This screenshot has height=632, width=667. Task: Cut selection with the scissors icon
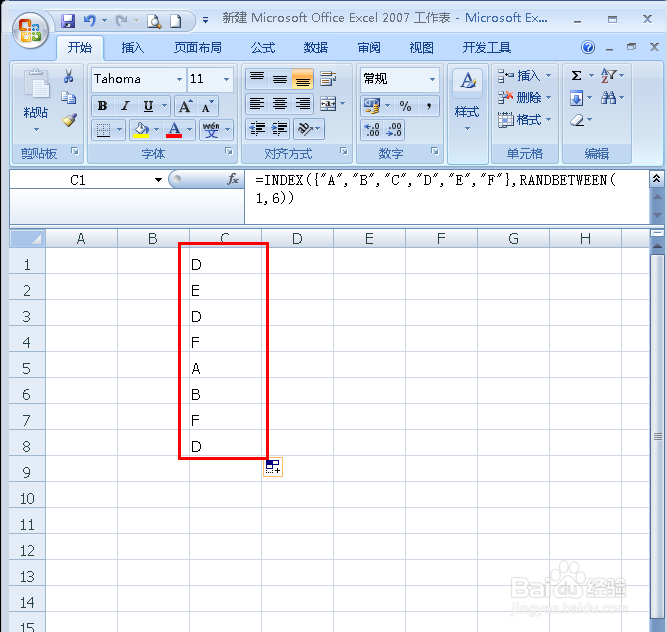coord(68,77)
